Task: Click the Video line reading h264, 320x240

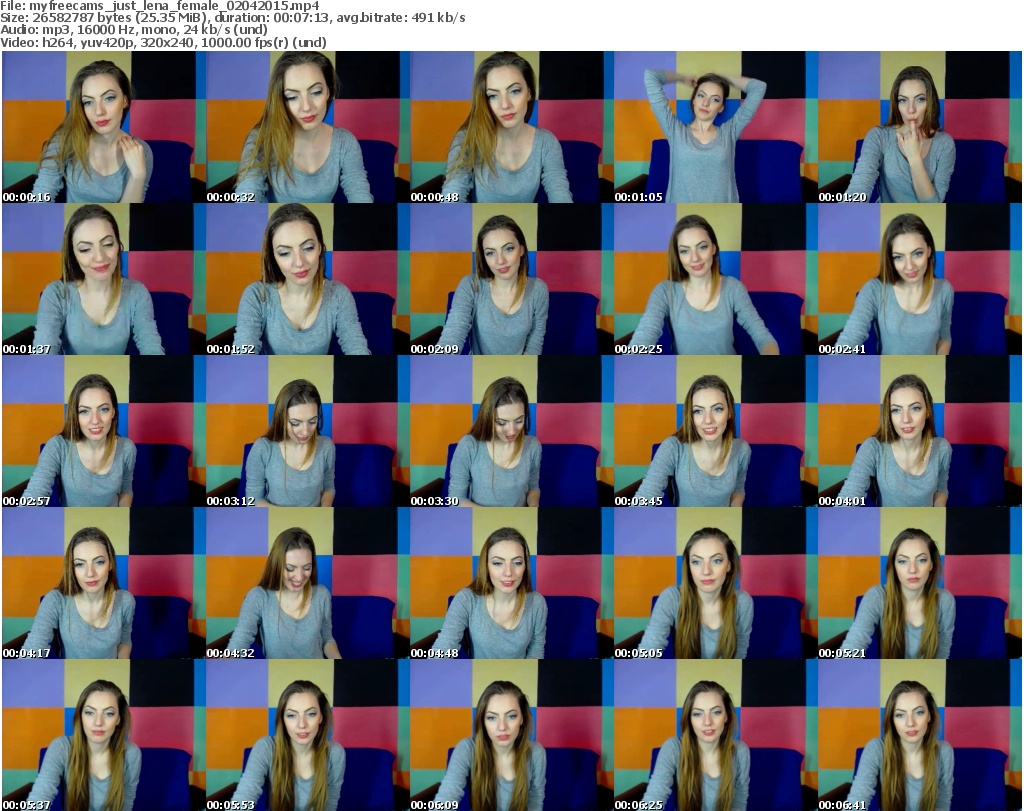Action: click(163, 42)
